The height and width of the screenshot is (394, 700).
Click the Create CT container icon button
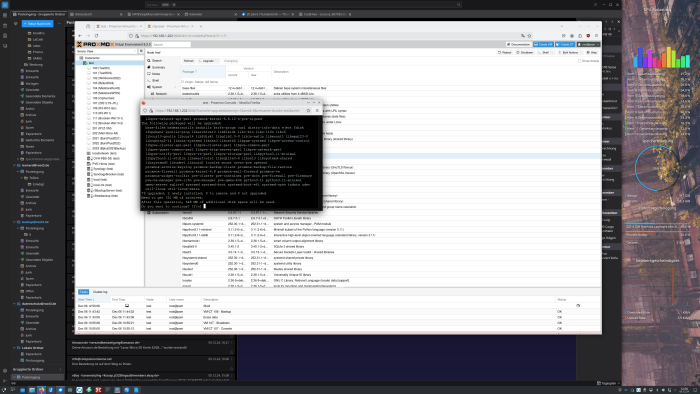[x=565, y=45]
